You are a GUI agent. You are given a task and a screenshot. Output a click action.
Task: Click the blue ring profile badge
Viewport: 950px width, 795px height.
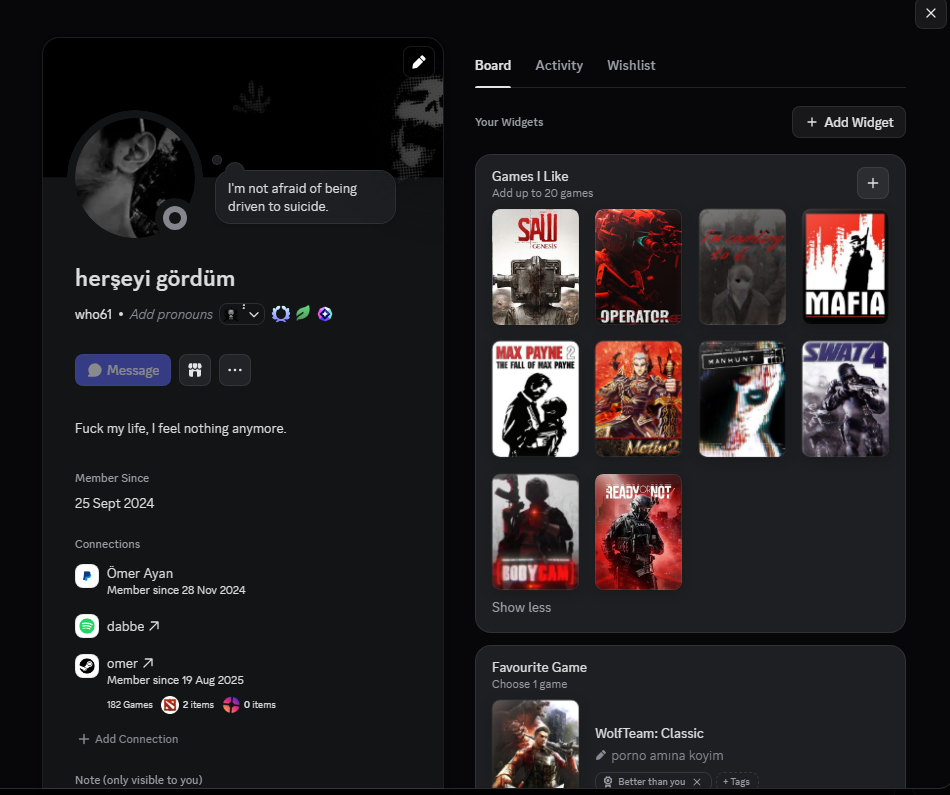[281, 314]
